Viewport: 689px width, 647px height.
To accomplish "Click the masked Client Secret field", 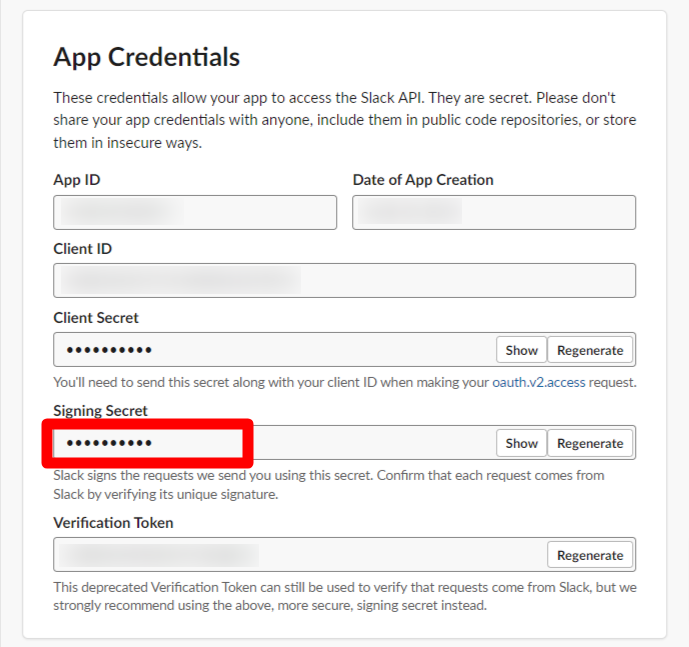I will tap(275, 350).
